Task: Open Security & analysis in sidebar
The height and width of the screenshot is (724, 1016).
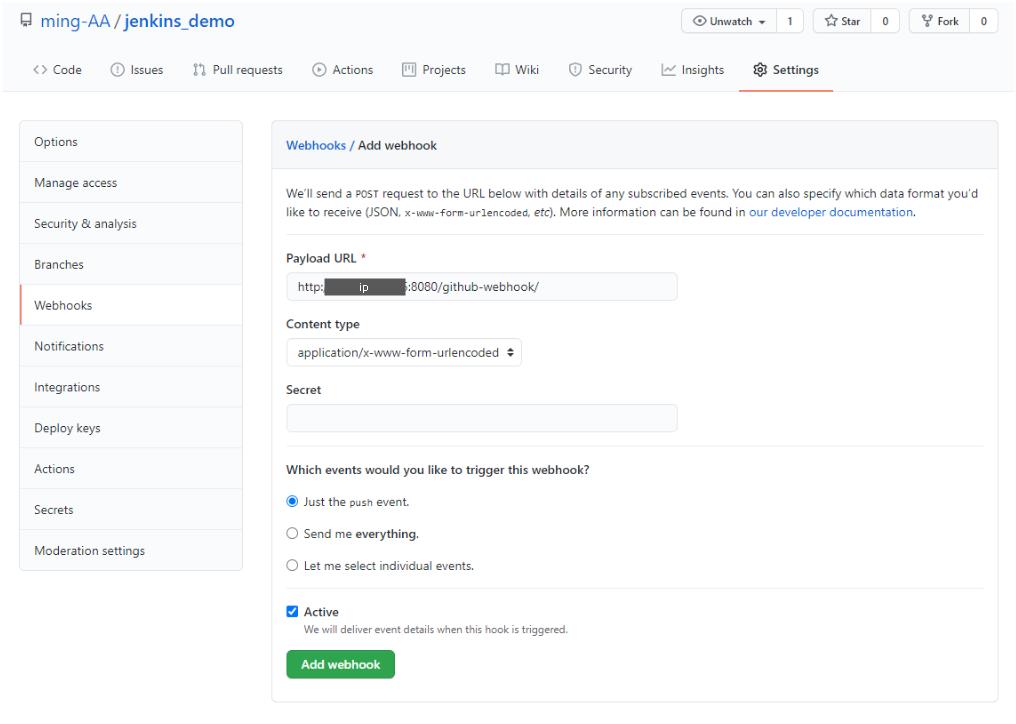Action: tap(131, 223)
